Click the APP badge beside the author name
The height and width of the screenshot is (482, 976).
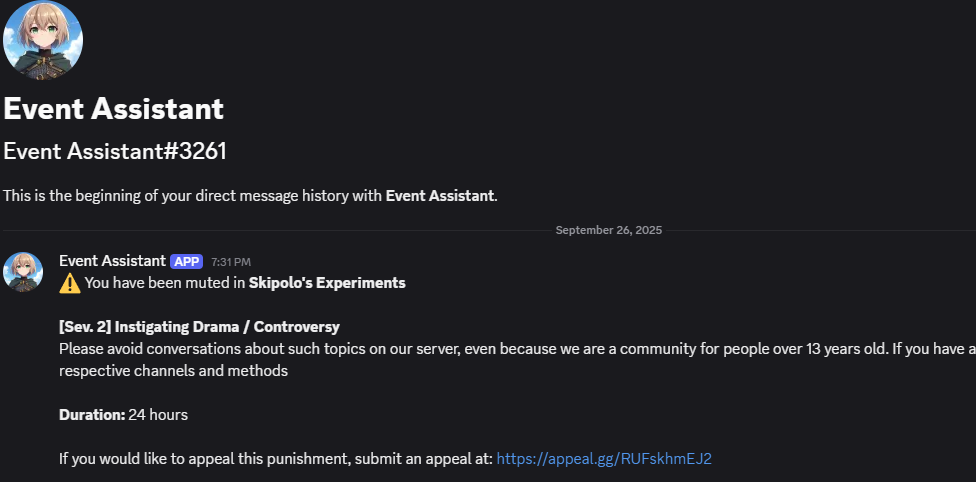click(x=186, y=262)
